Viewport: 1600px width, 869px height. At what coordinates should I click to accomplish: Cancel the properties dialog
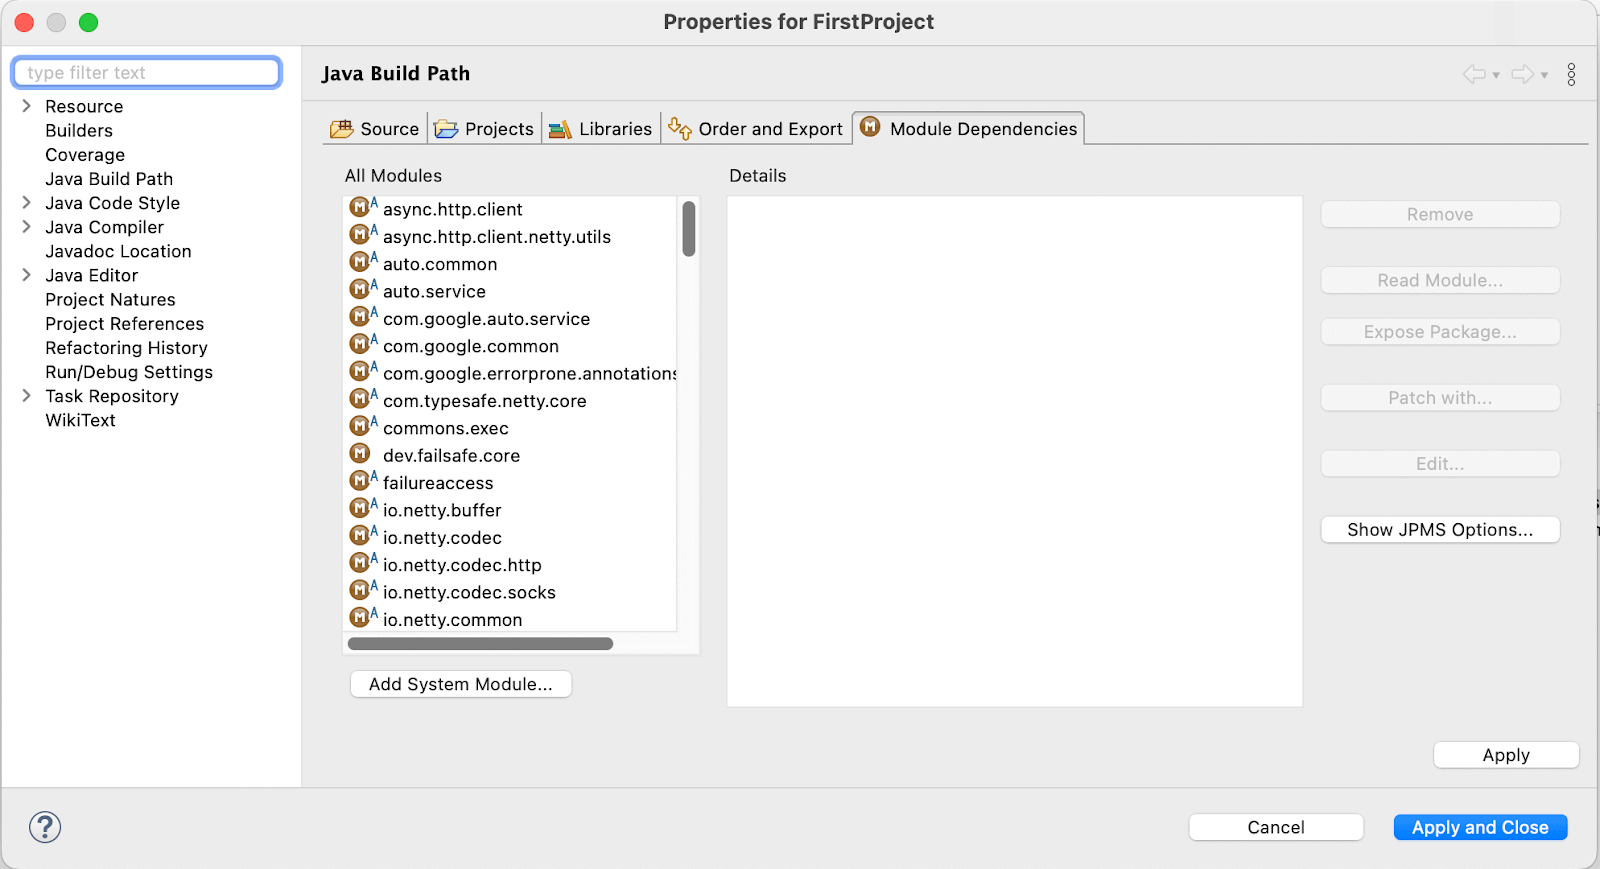click(x=1276, y=827)
